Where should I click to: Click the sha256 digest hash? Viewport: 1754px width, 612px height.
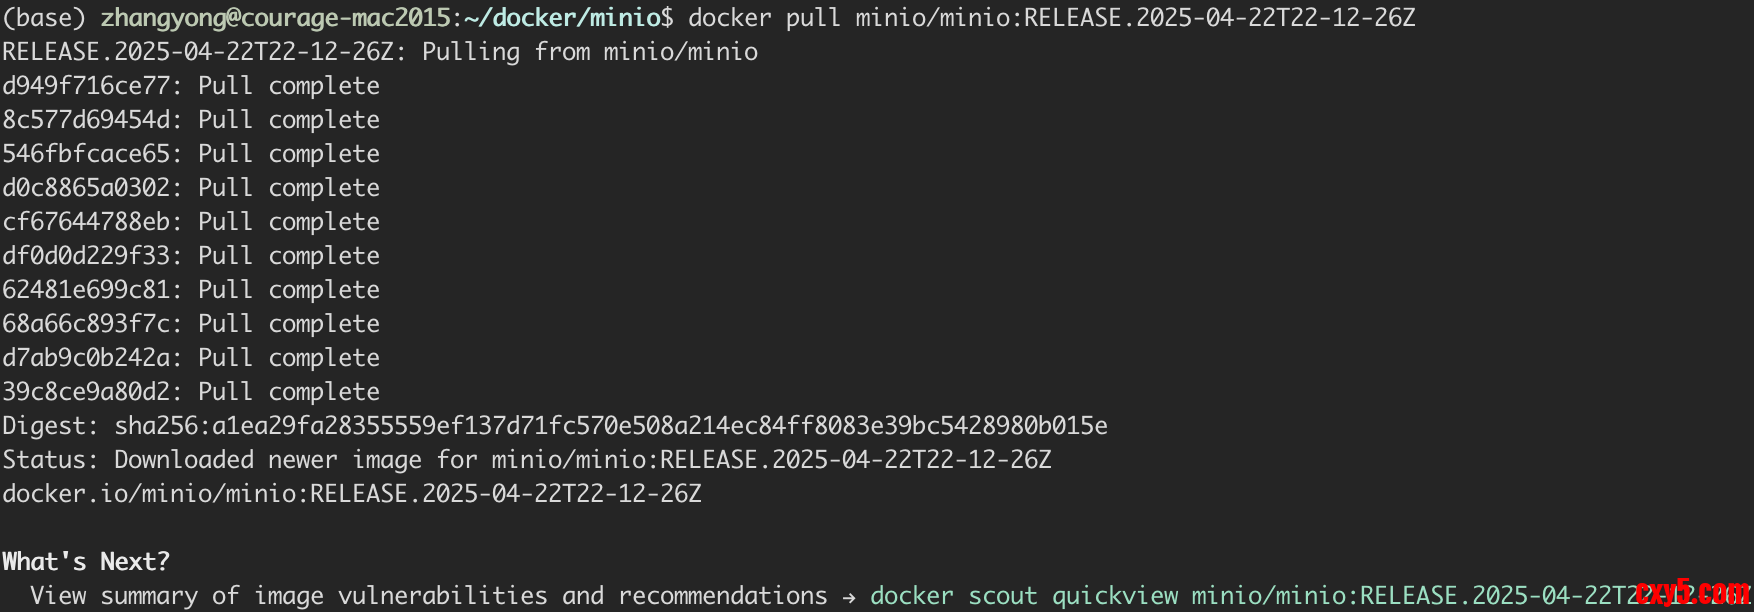610,426
